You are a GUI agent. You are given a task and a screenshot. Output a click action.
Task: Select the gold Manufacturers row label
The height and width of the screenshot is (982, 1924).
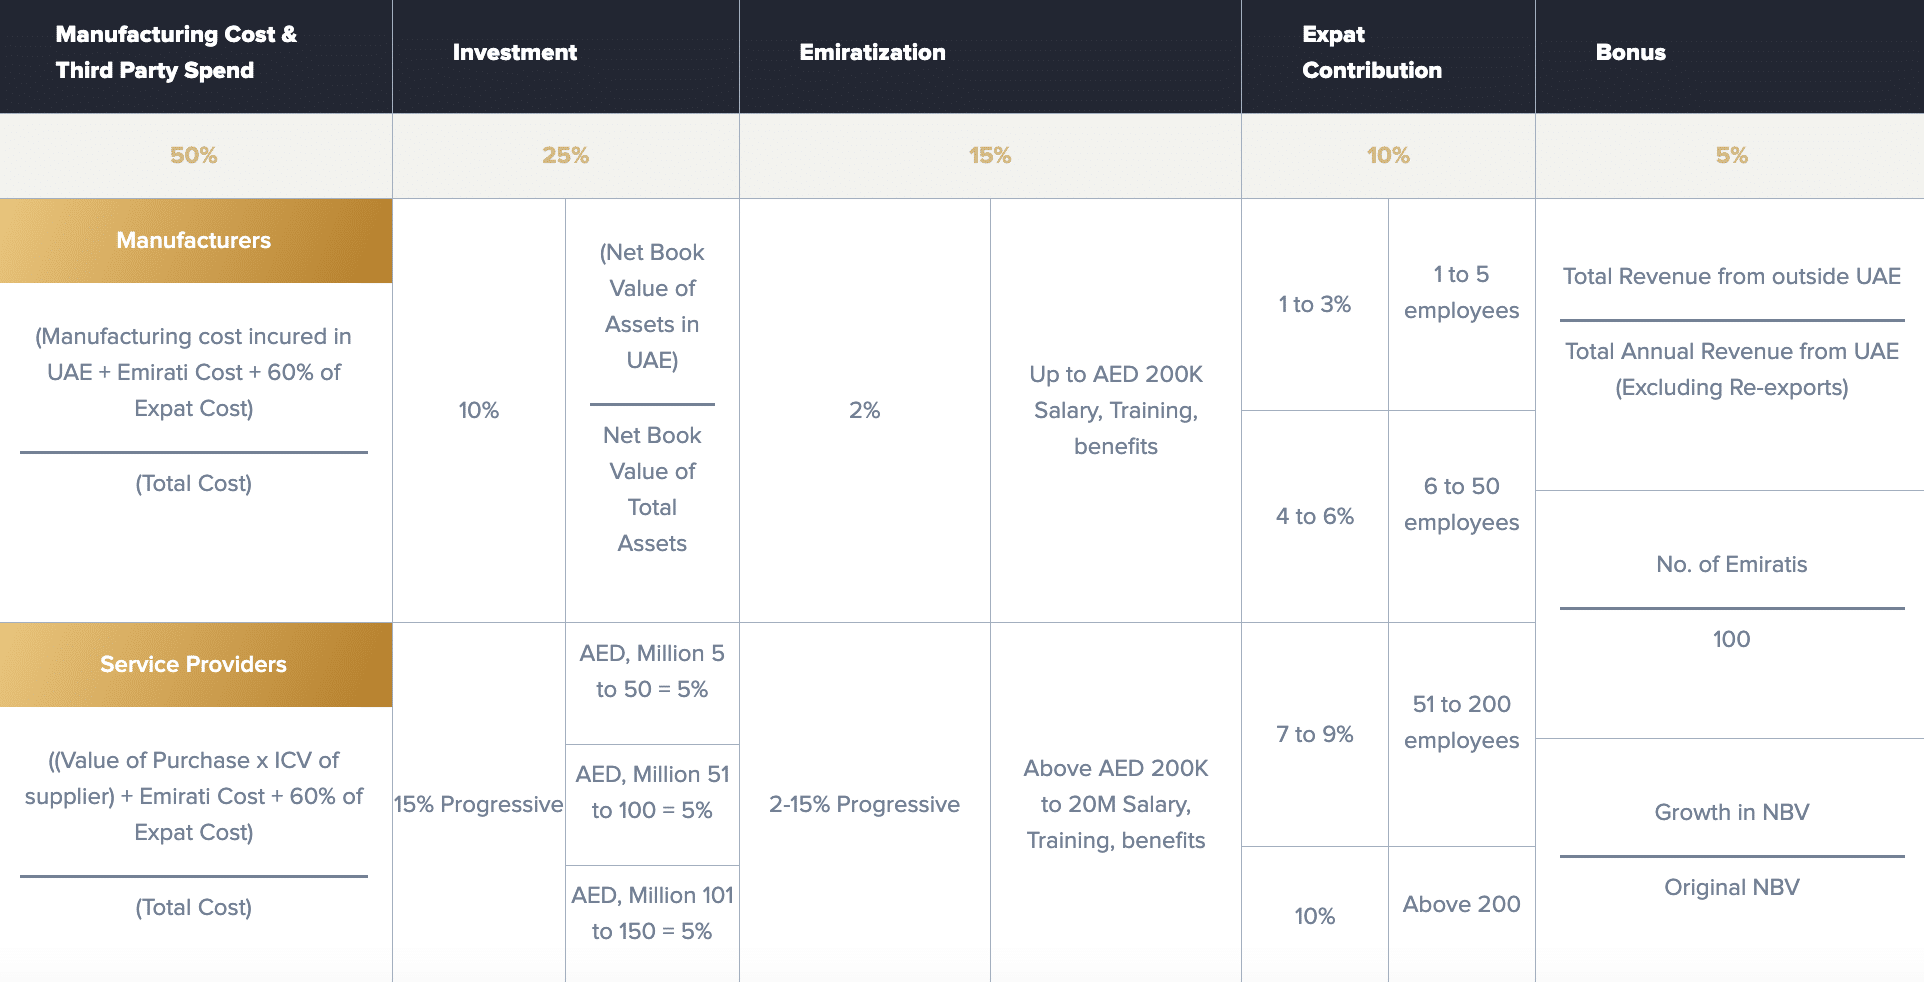(194, 240)
